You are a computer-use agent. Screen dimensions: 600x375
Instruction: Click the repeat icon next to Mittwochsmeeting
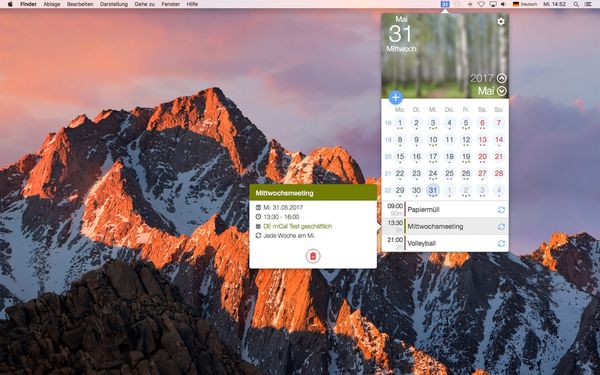pyautogui.click(x=501, y=227)
